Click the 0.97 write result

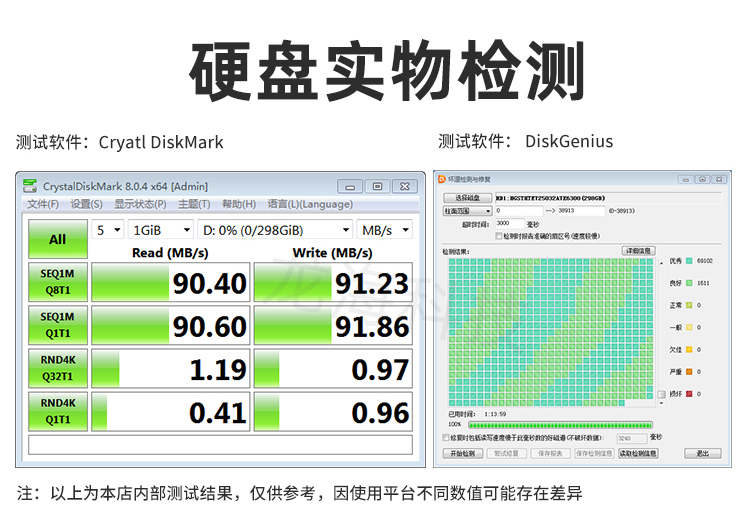[333, 368]
